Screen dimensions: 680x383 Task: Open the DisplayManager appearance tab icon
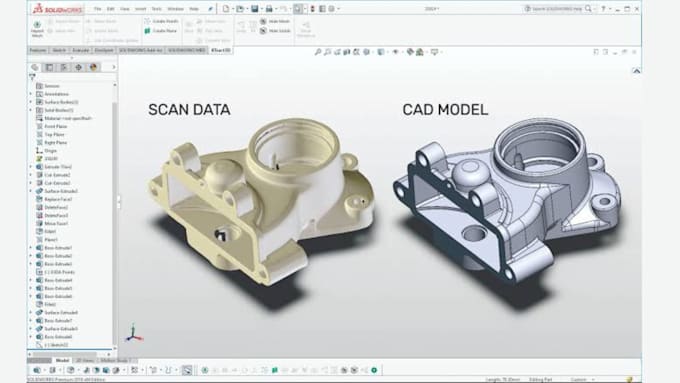point(93,67)
